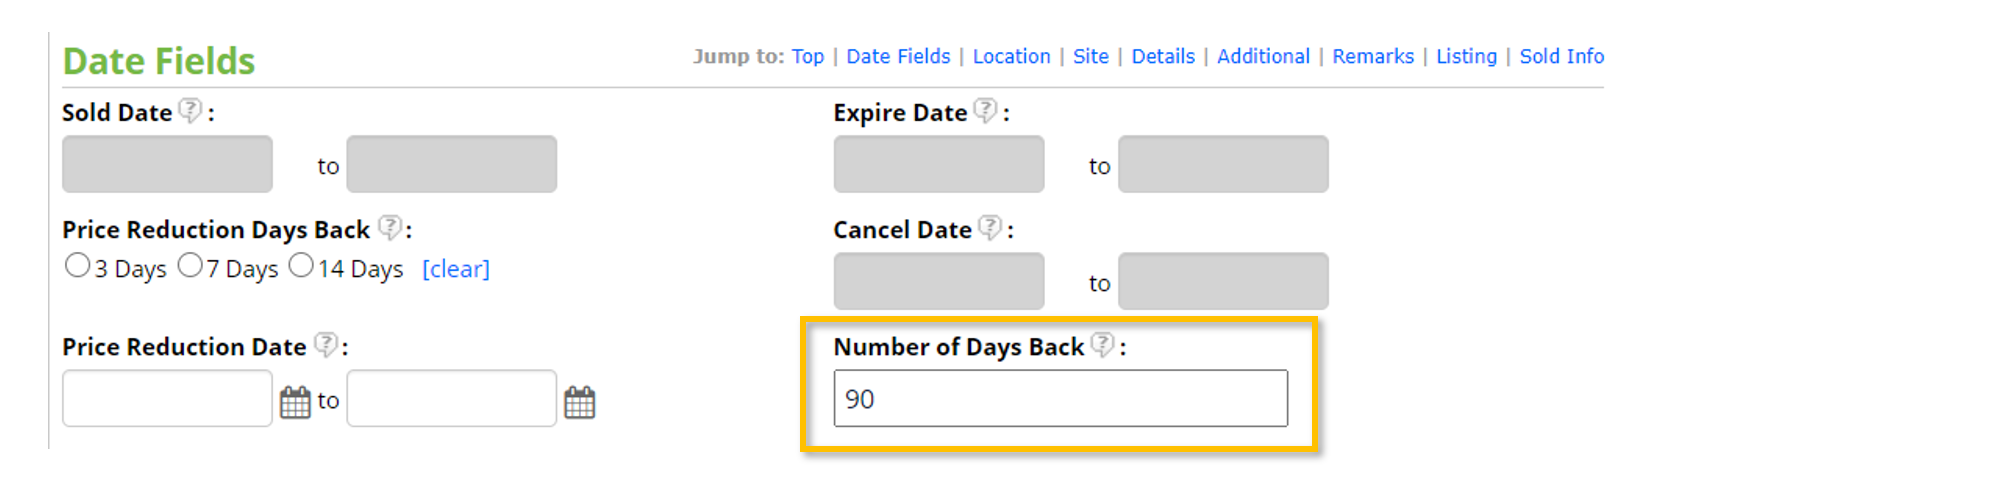This screenshot has width=1989, height=480.
Task: Click the Price Reduction Date start field
Action: [167, 399]
